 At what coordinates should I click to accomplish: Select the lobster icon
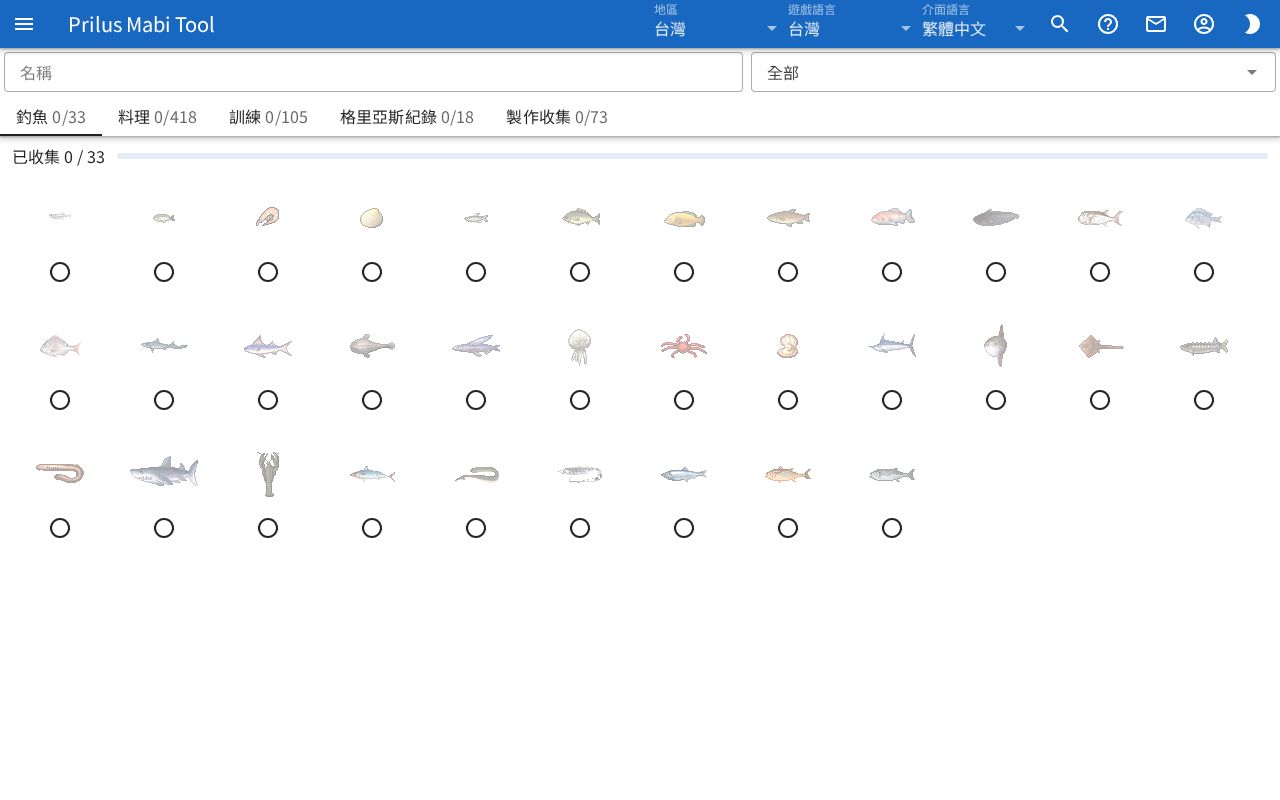point(268,473)
